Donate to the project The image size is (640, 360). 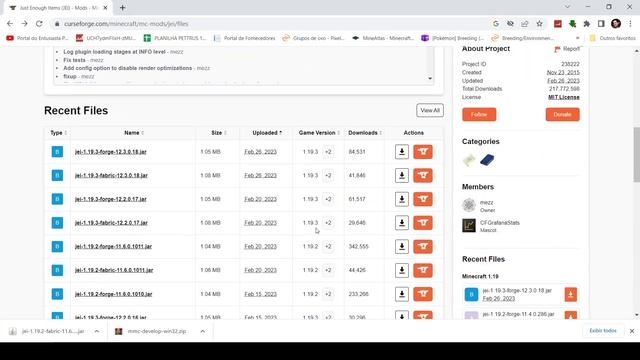tap(562, 114)
